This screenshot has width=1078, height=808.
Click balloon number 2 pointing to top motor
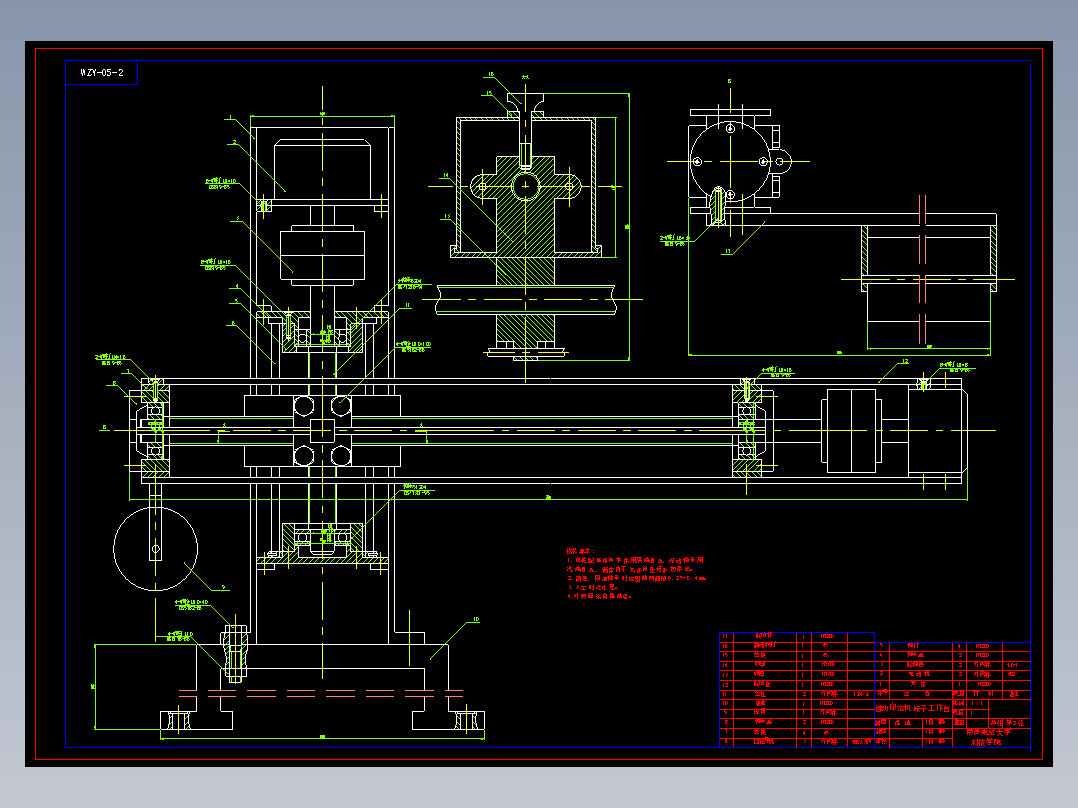(x=234, y=142)
